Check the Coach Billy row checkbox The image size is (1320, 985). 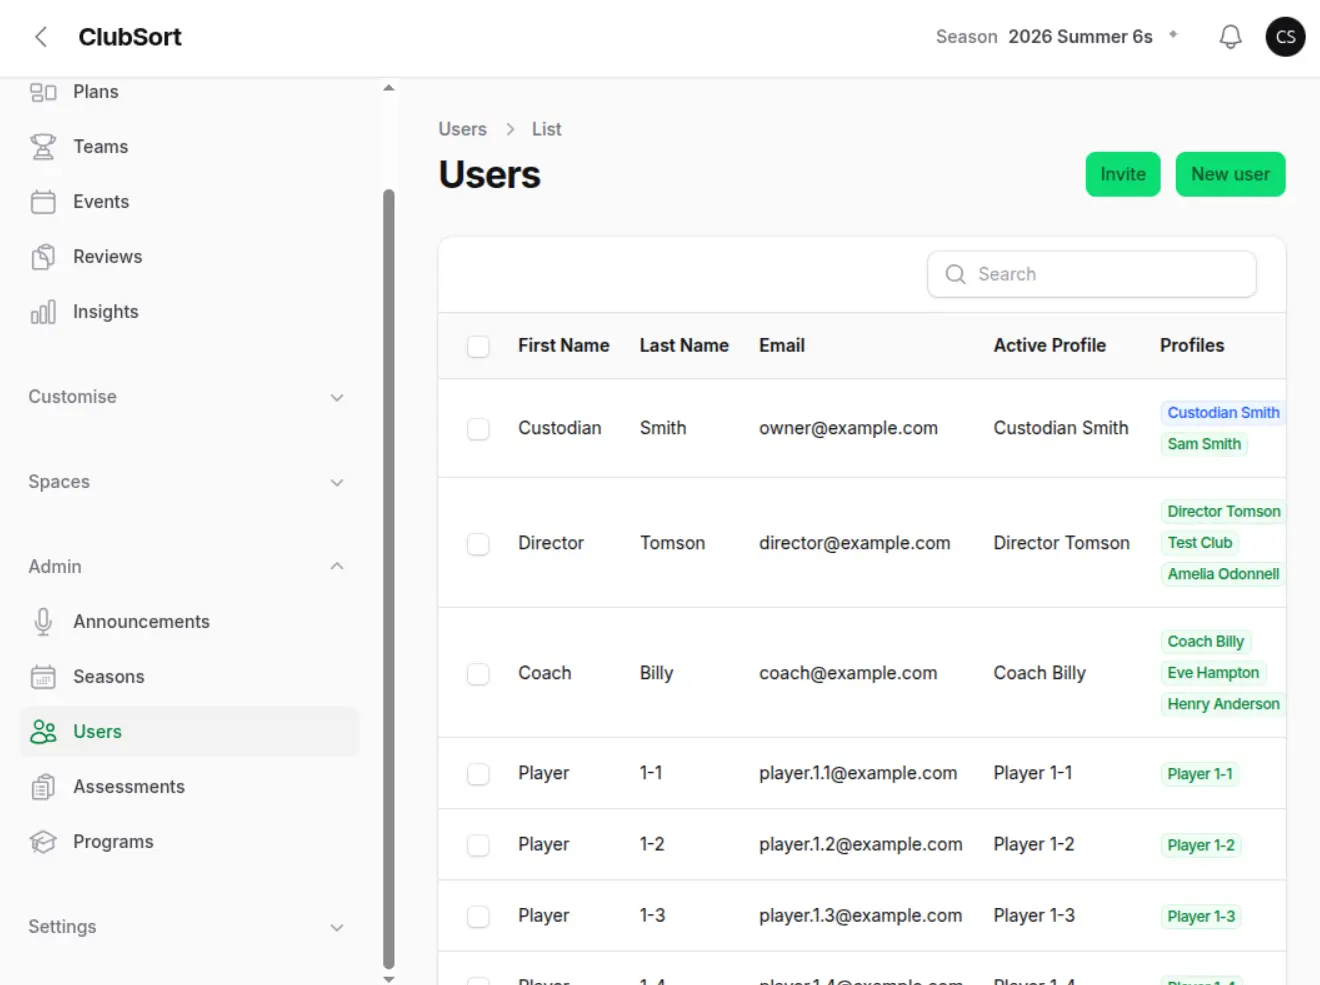pos(478,674)
